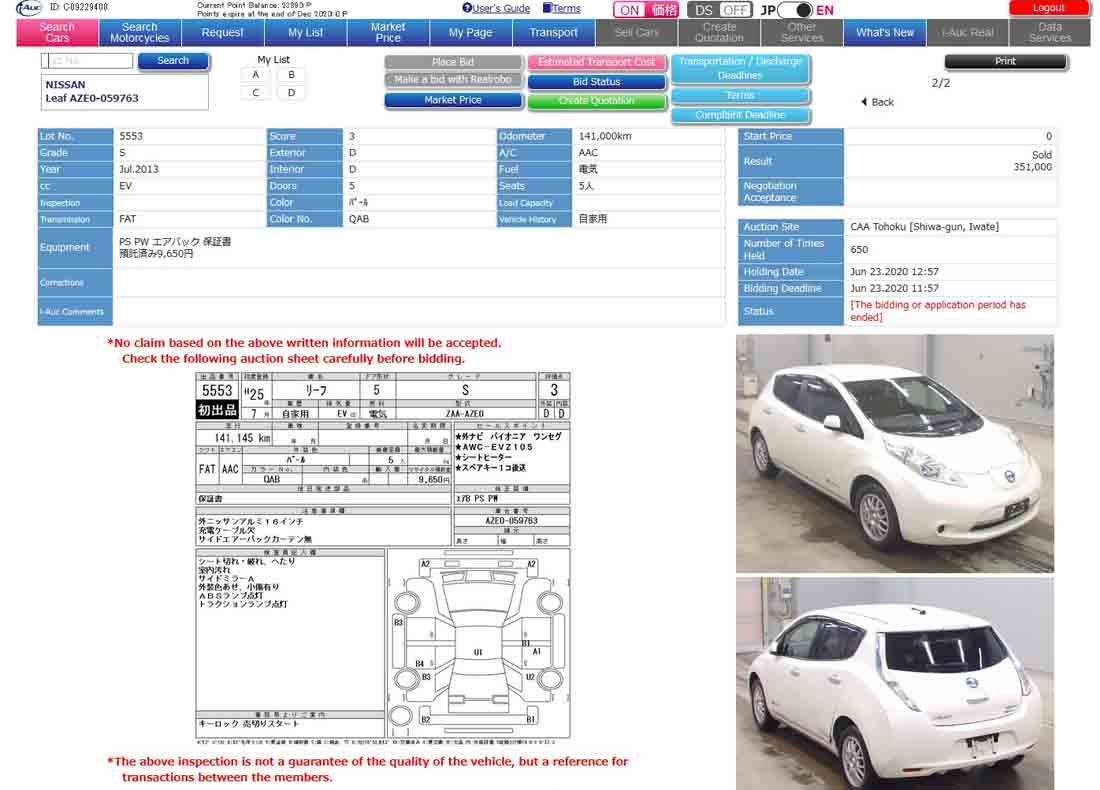Open the Search Motorcycles tab

(x=140, y=32)
